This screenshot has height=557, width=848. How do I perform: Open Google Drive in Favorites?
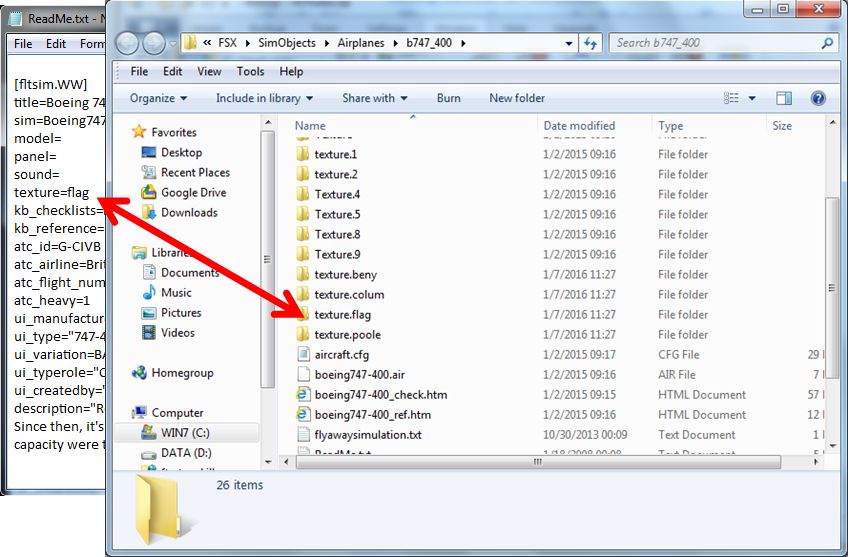183,193
